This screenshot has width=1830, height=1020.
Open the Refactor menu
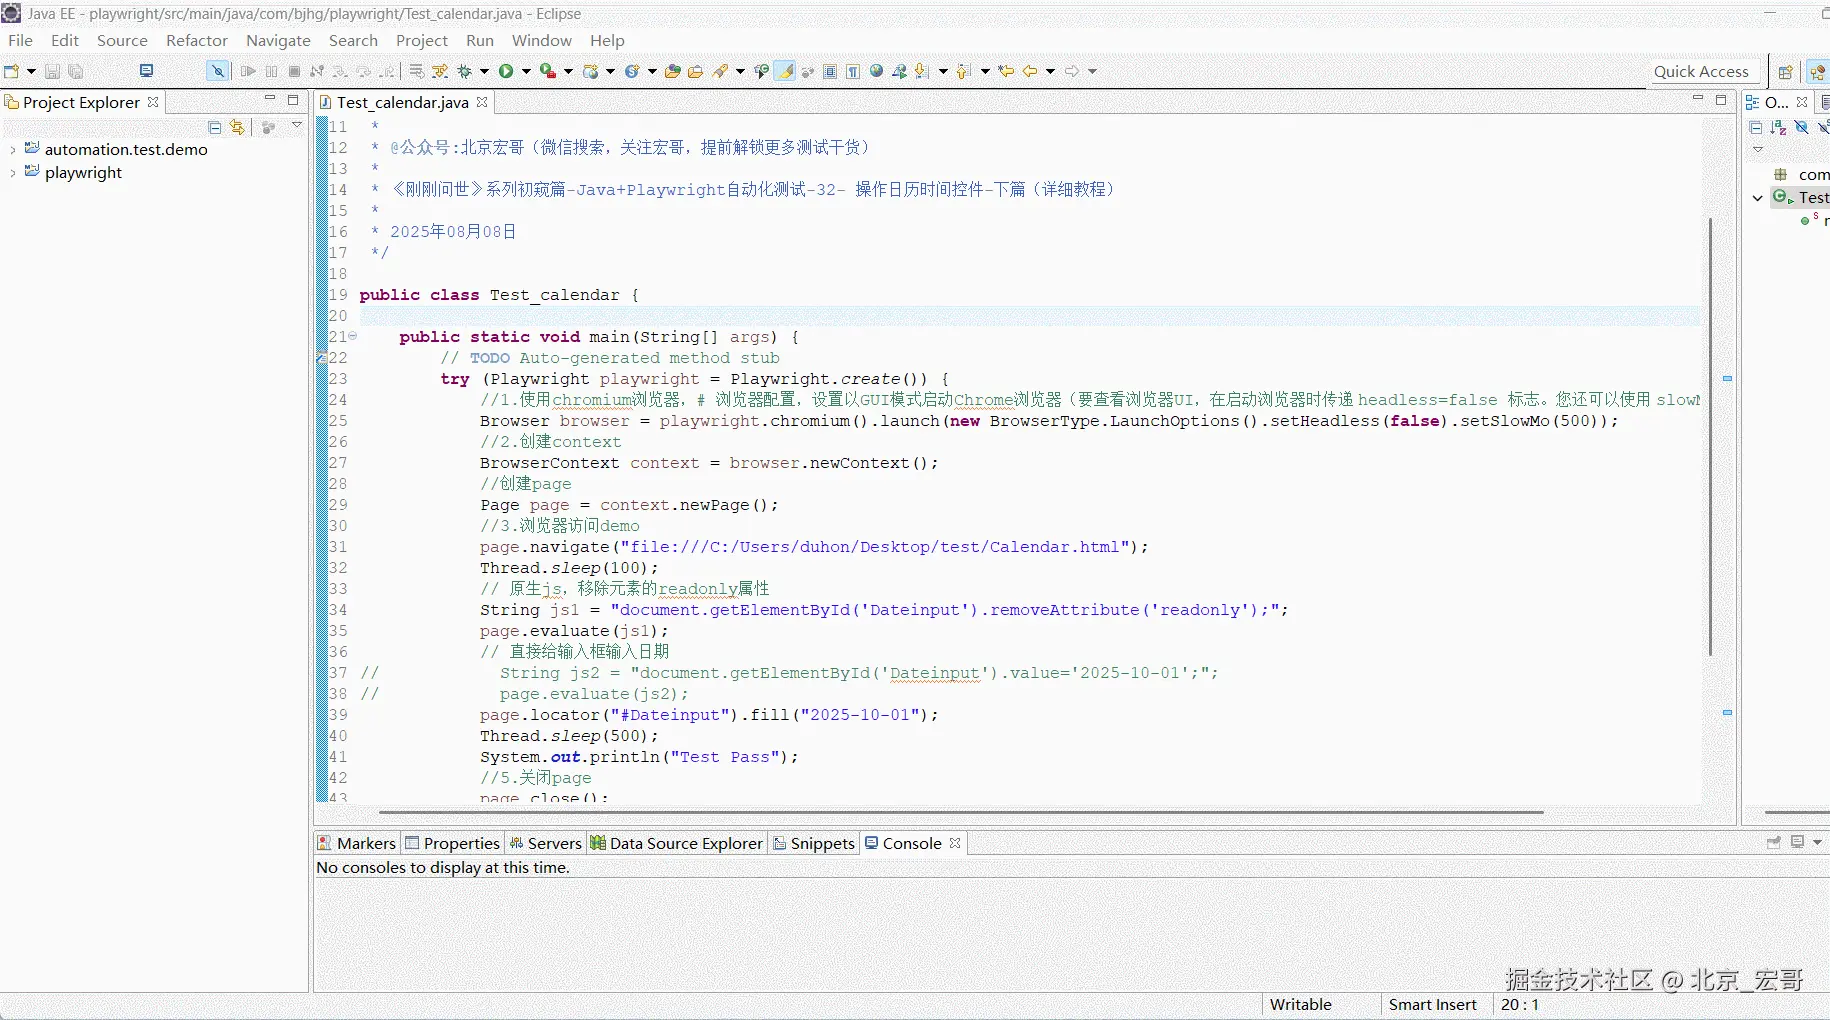point(197,40)
